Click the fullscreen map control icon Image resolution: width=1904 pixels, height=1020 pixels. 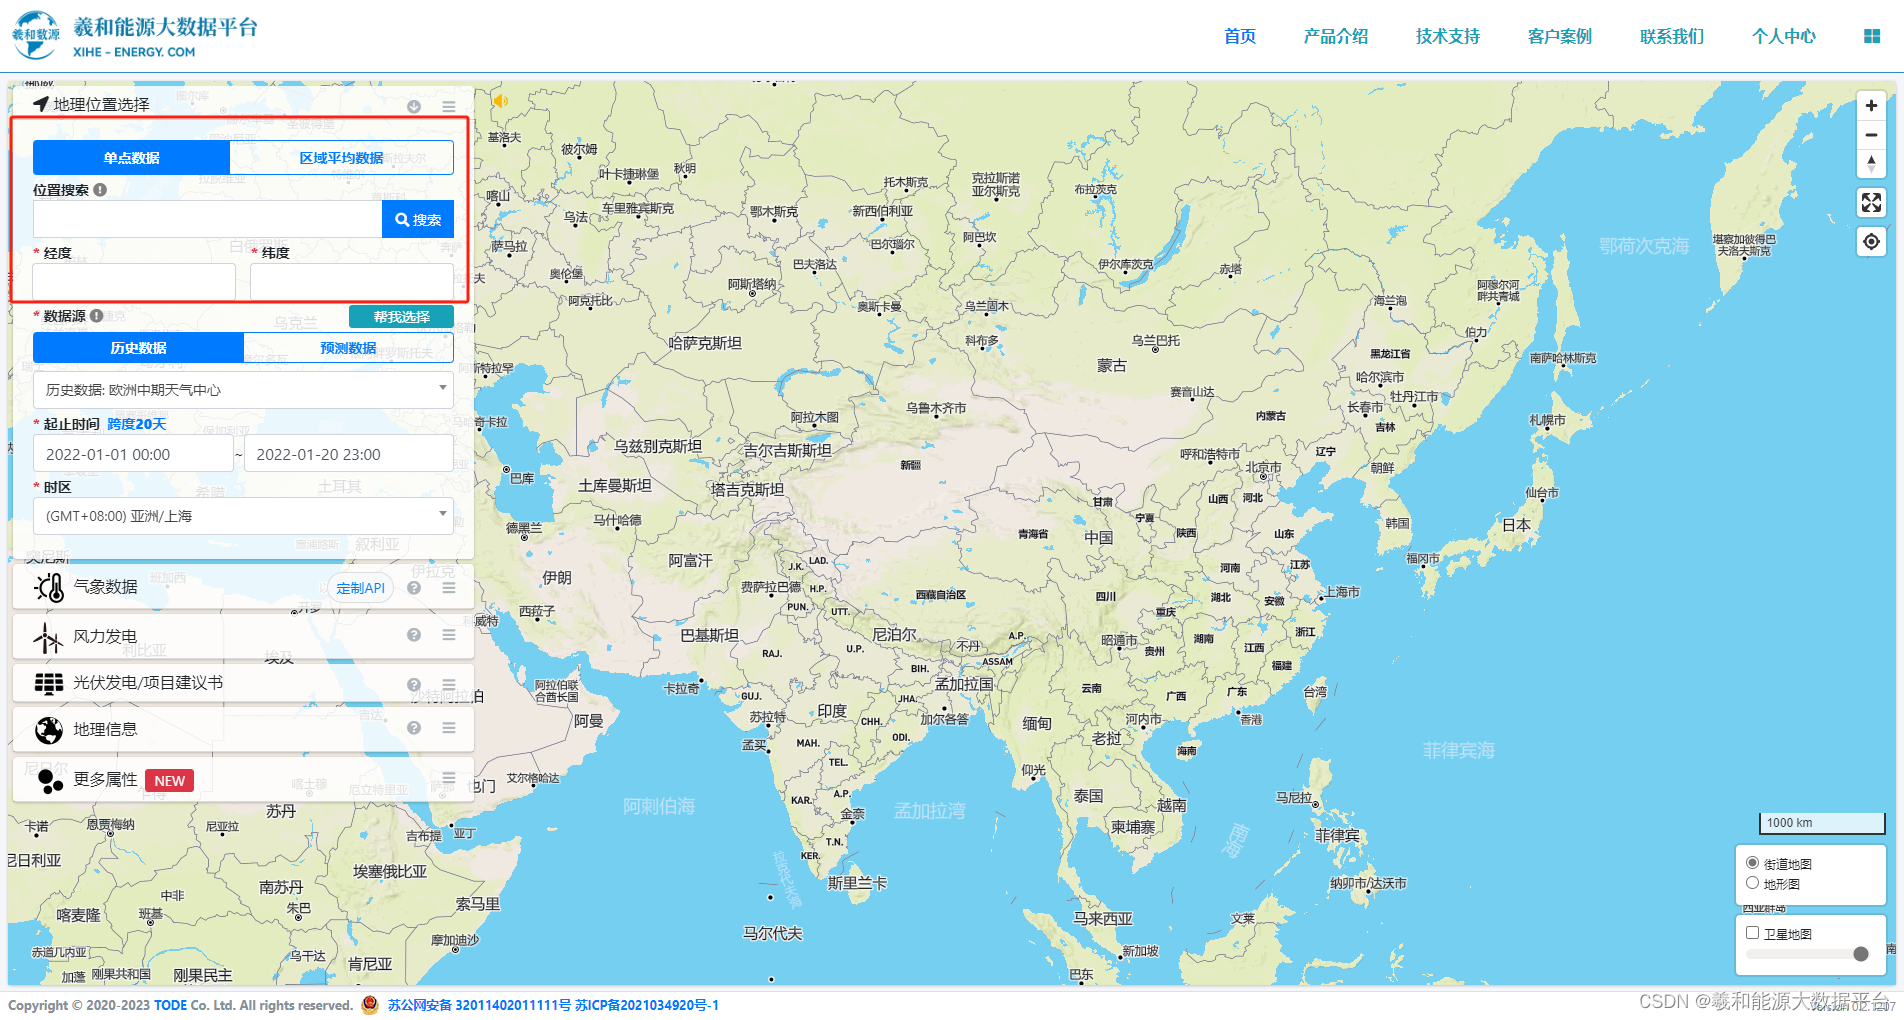click(1871, 203)
